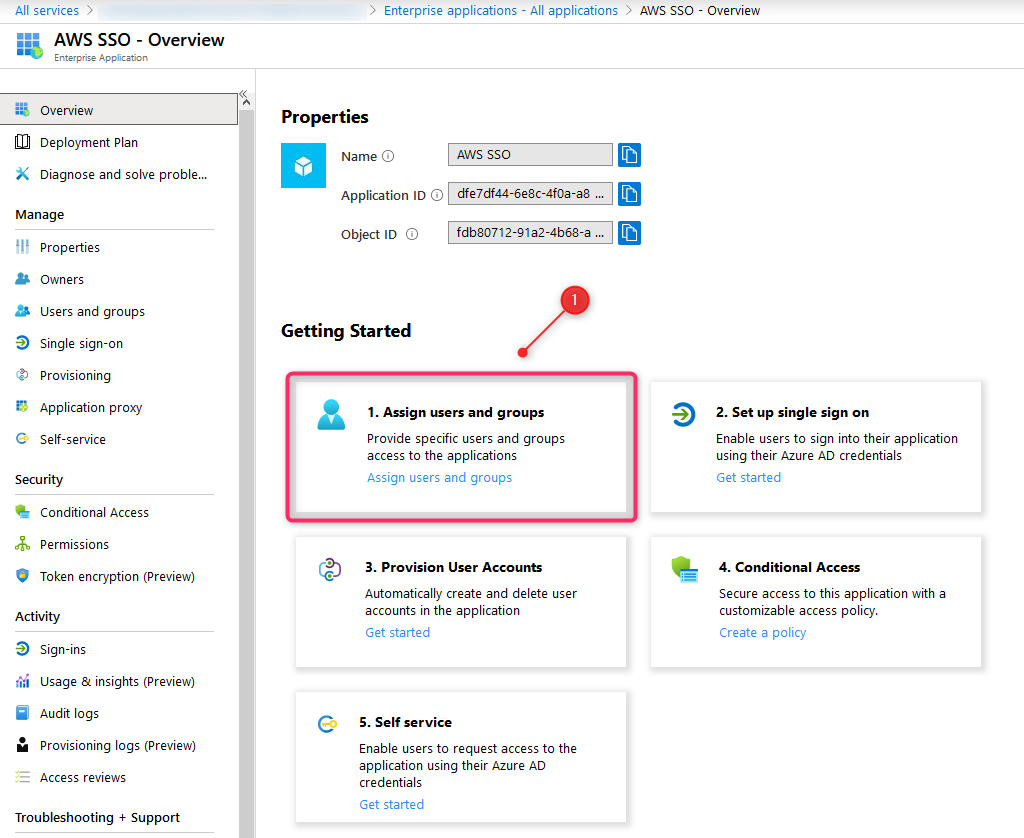
Task: Click the Assign users and groups link
Action: click(439, 477)
